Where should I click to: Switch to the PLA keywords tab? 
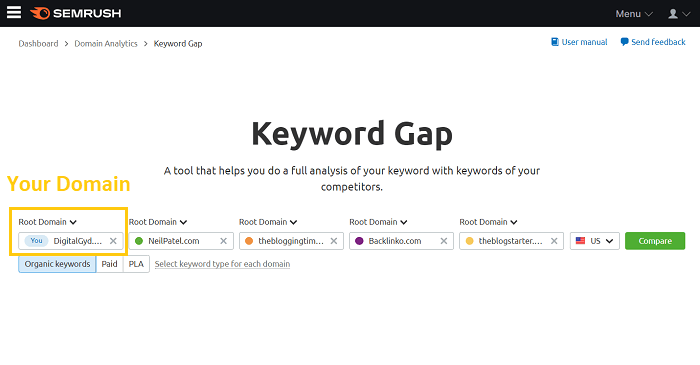coord(136,264)
